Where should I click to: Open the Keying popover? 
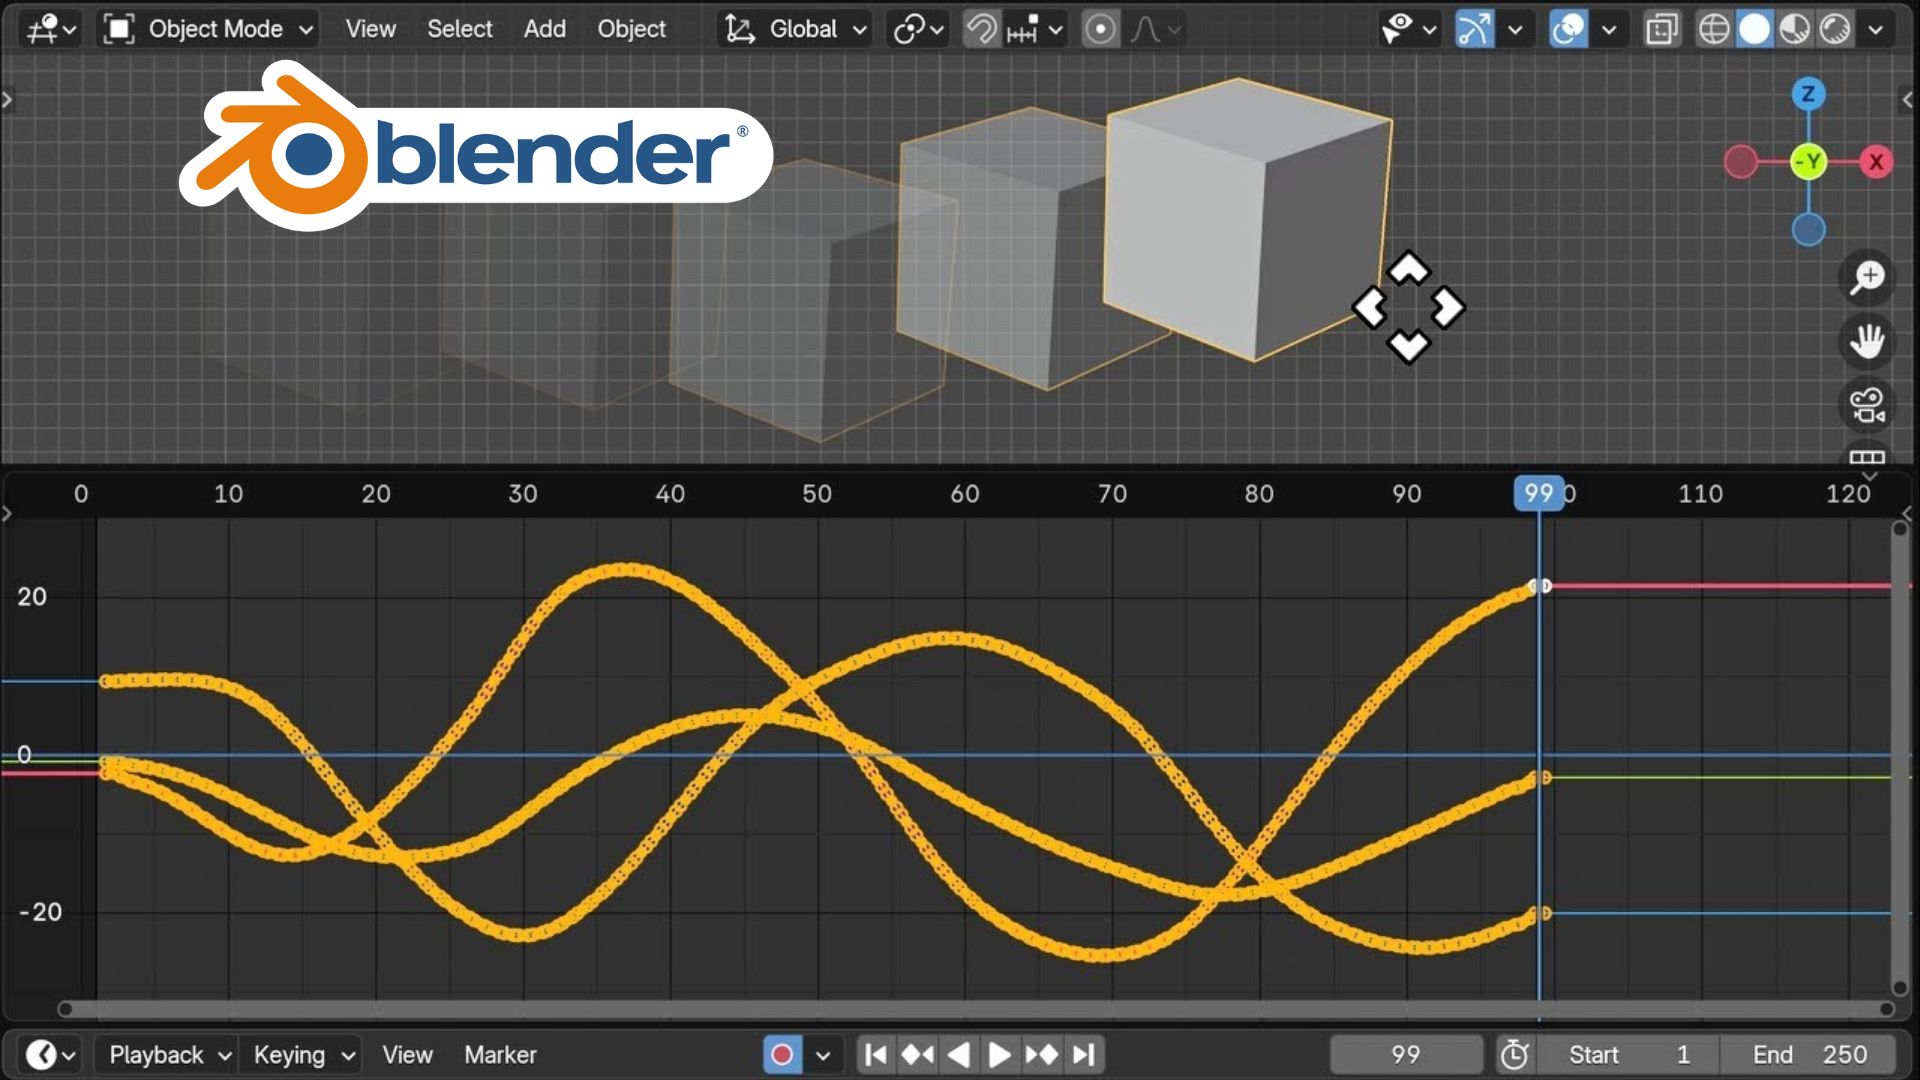click(x=302, y=1055)
